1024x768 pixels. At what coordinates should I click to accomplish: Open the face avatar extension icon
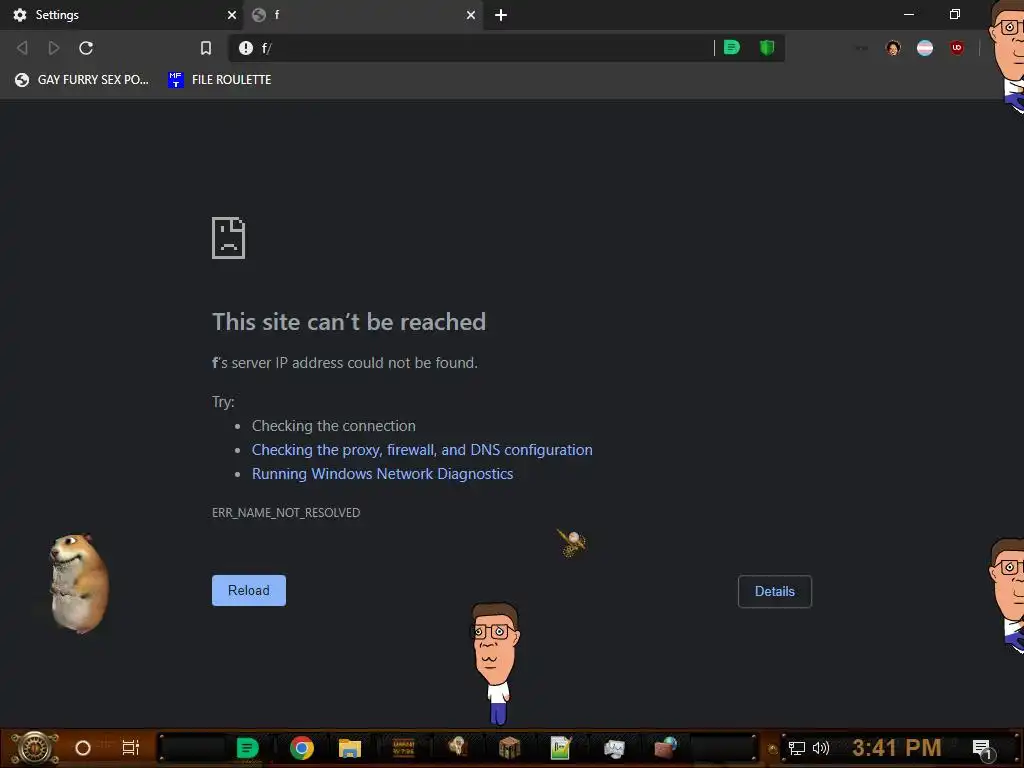click(893, 48)
